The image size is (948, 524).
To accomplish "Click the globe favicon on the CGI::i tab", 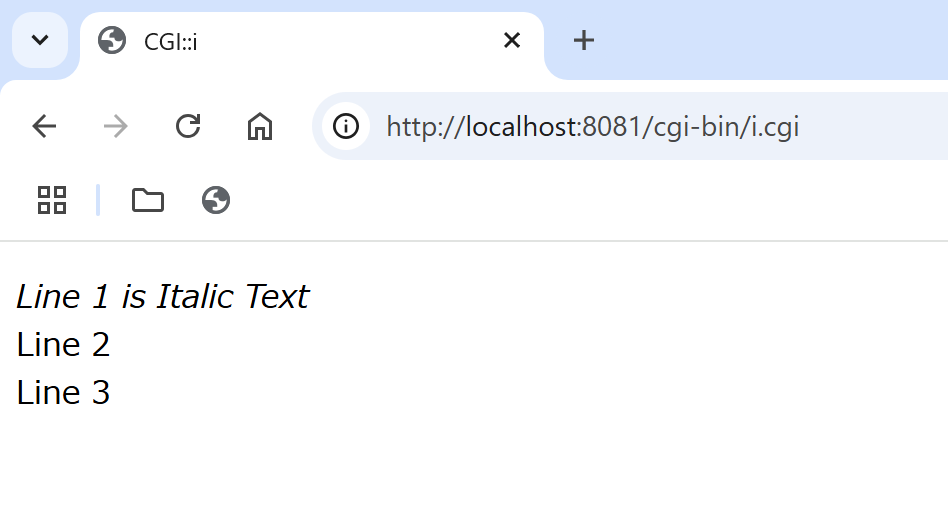I will [x=112, y=40].
